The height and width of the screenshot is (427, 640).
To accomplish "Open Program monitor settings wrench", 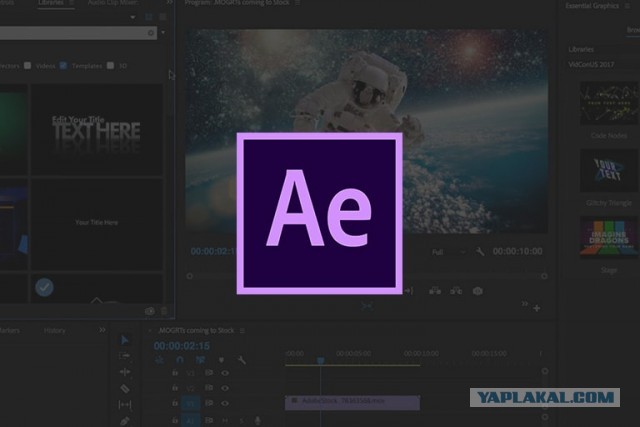I will click(480, 251).
